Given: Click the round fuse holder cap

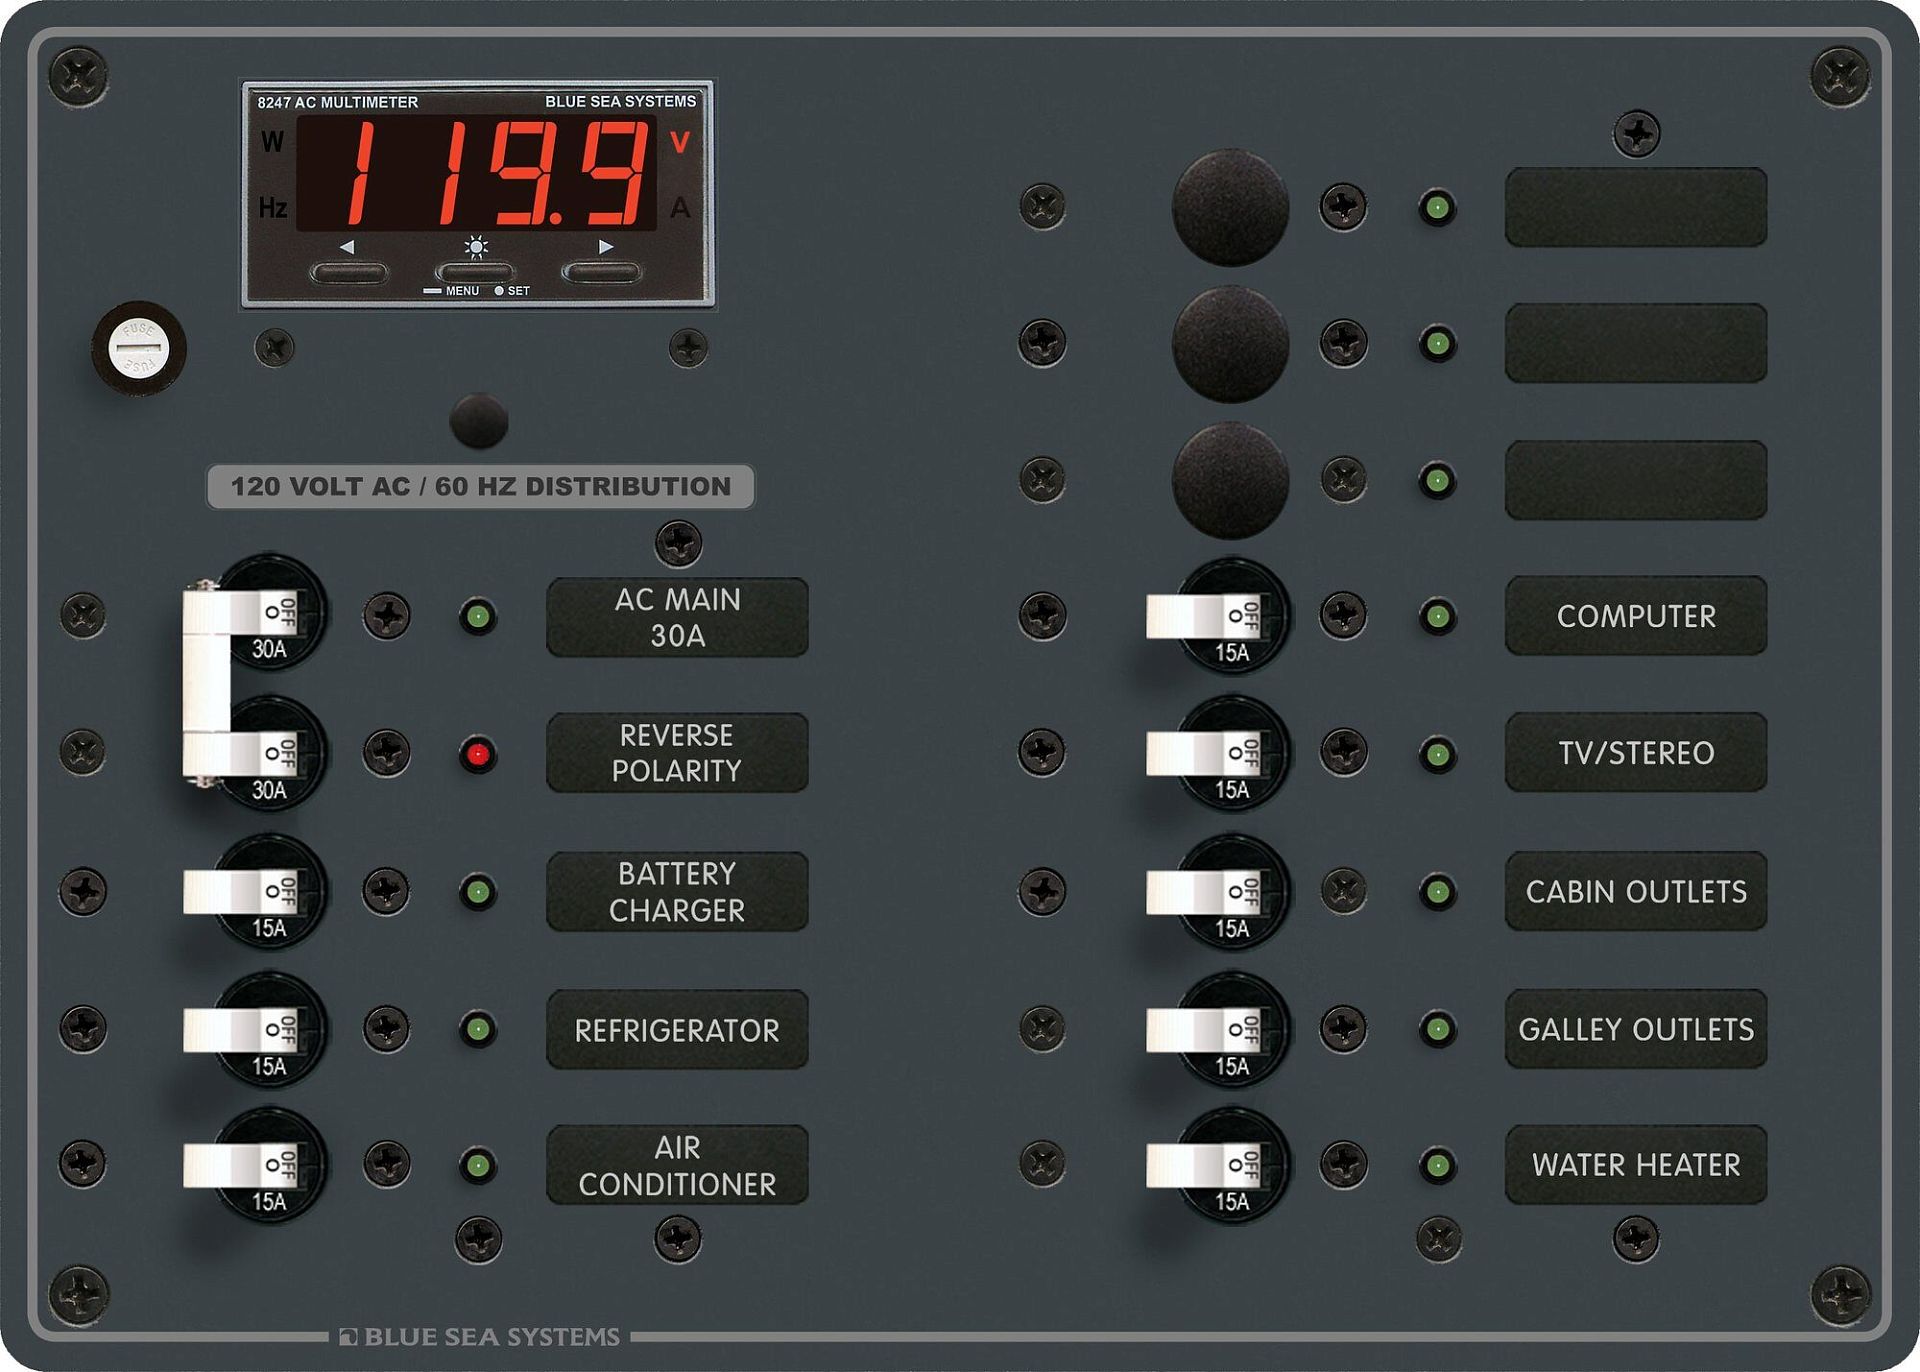Looking at the screenshot, I should coord(138,348).
